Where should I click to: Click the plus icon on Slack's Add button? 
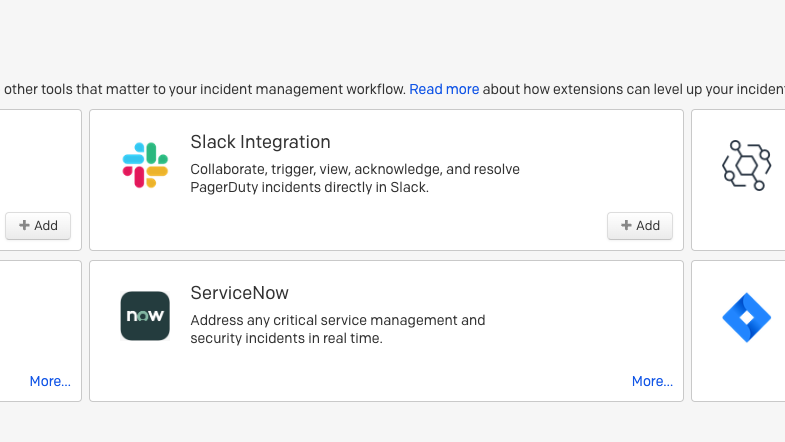coord(626,226)
